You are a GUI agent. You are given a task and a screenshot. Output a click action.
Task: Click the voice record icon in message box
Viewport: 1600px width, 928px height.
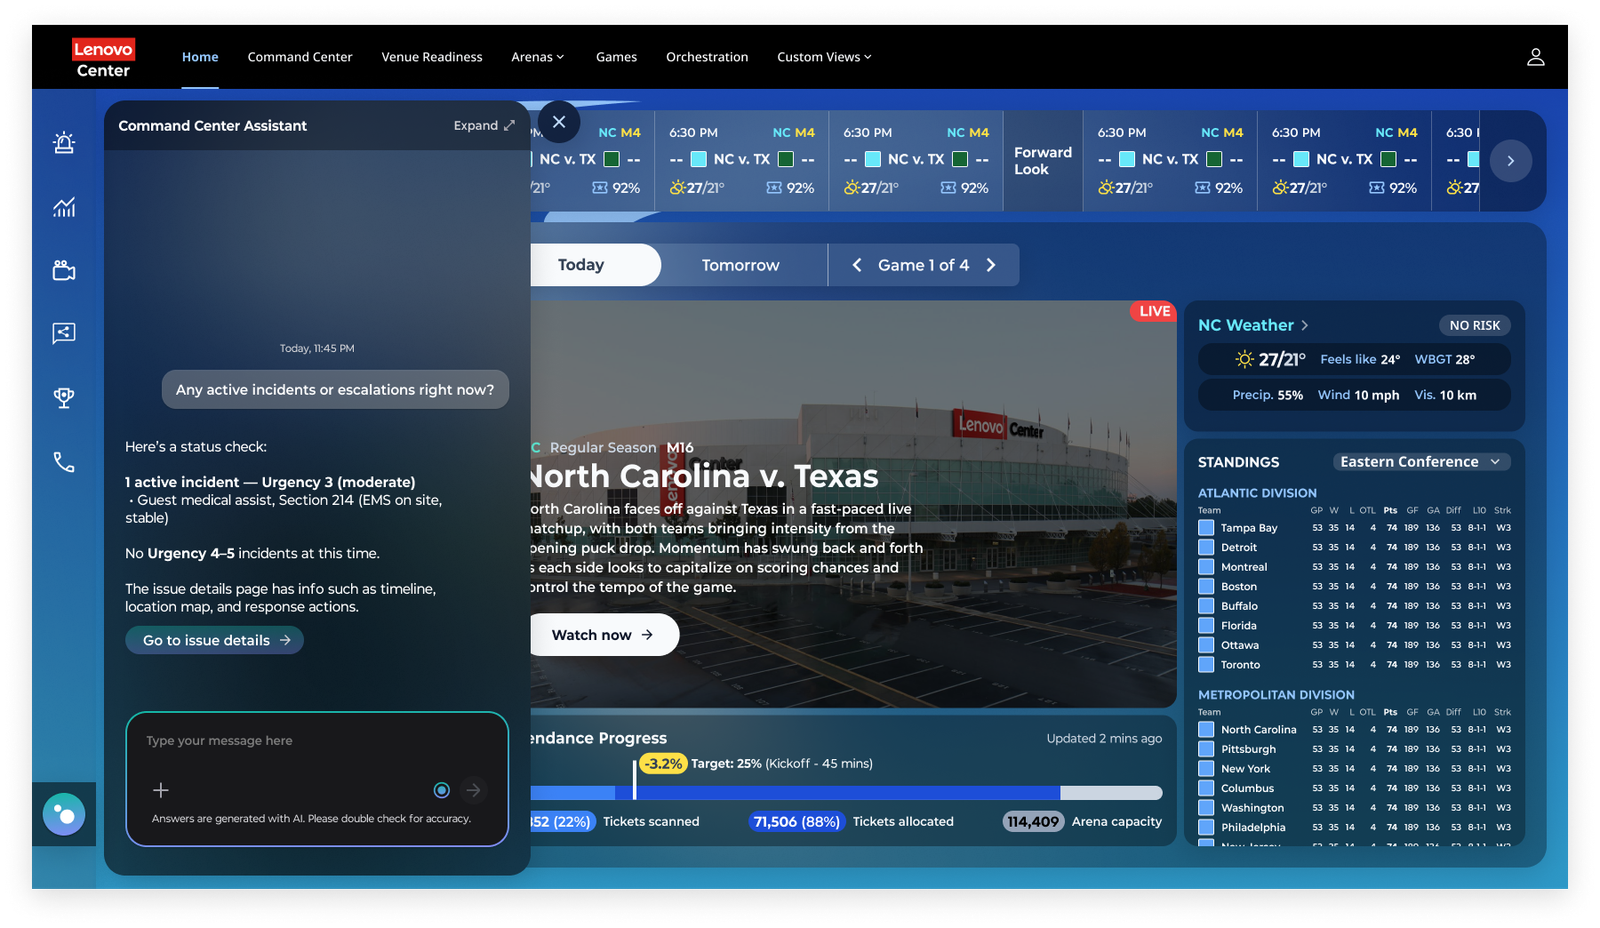[x=441, y=790]
